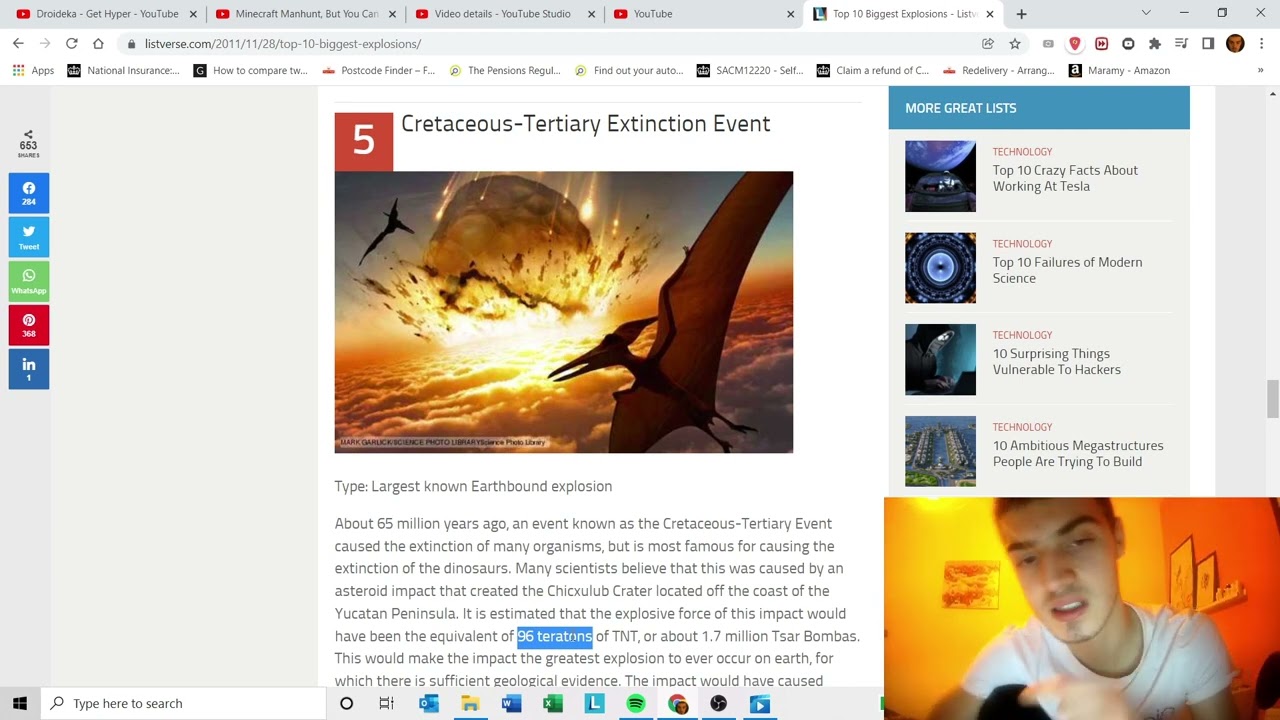The image size is (1280, 720).
Task: Click the page vertical scrollbar thumb
Action: (1272, 400)
